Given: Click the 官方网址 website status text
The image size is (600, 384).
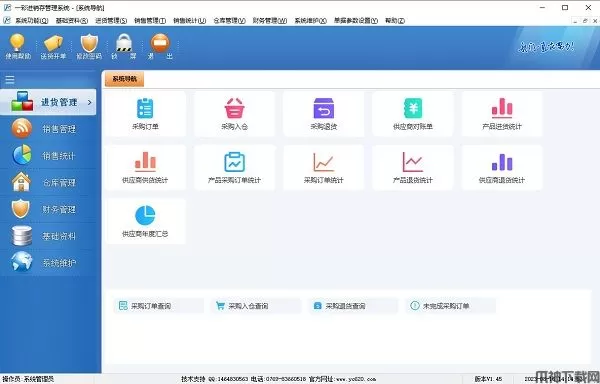Looking at the screenshot, I should coord(342,379).
